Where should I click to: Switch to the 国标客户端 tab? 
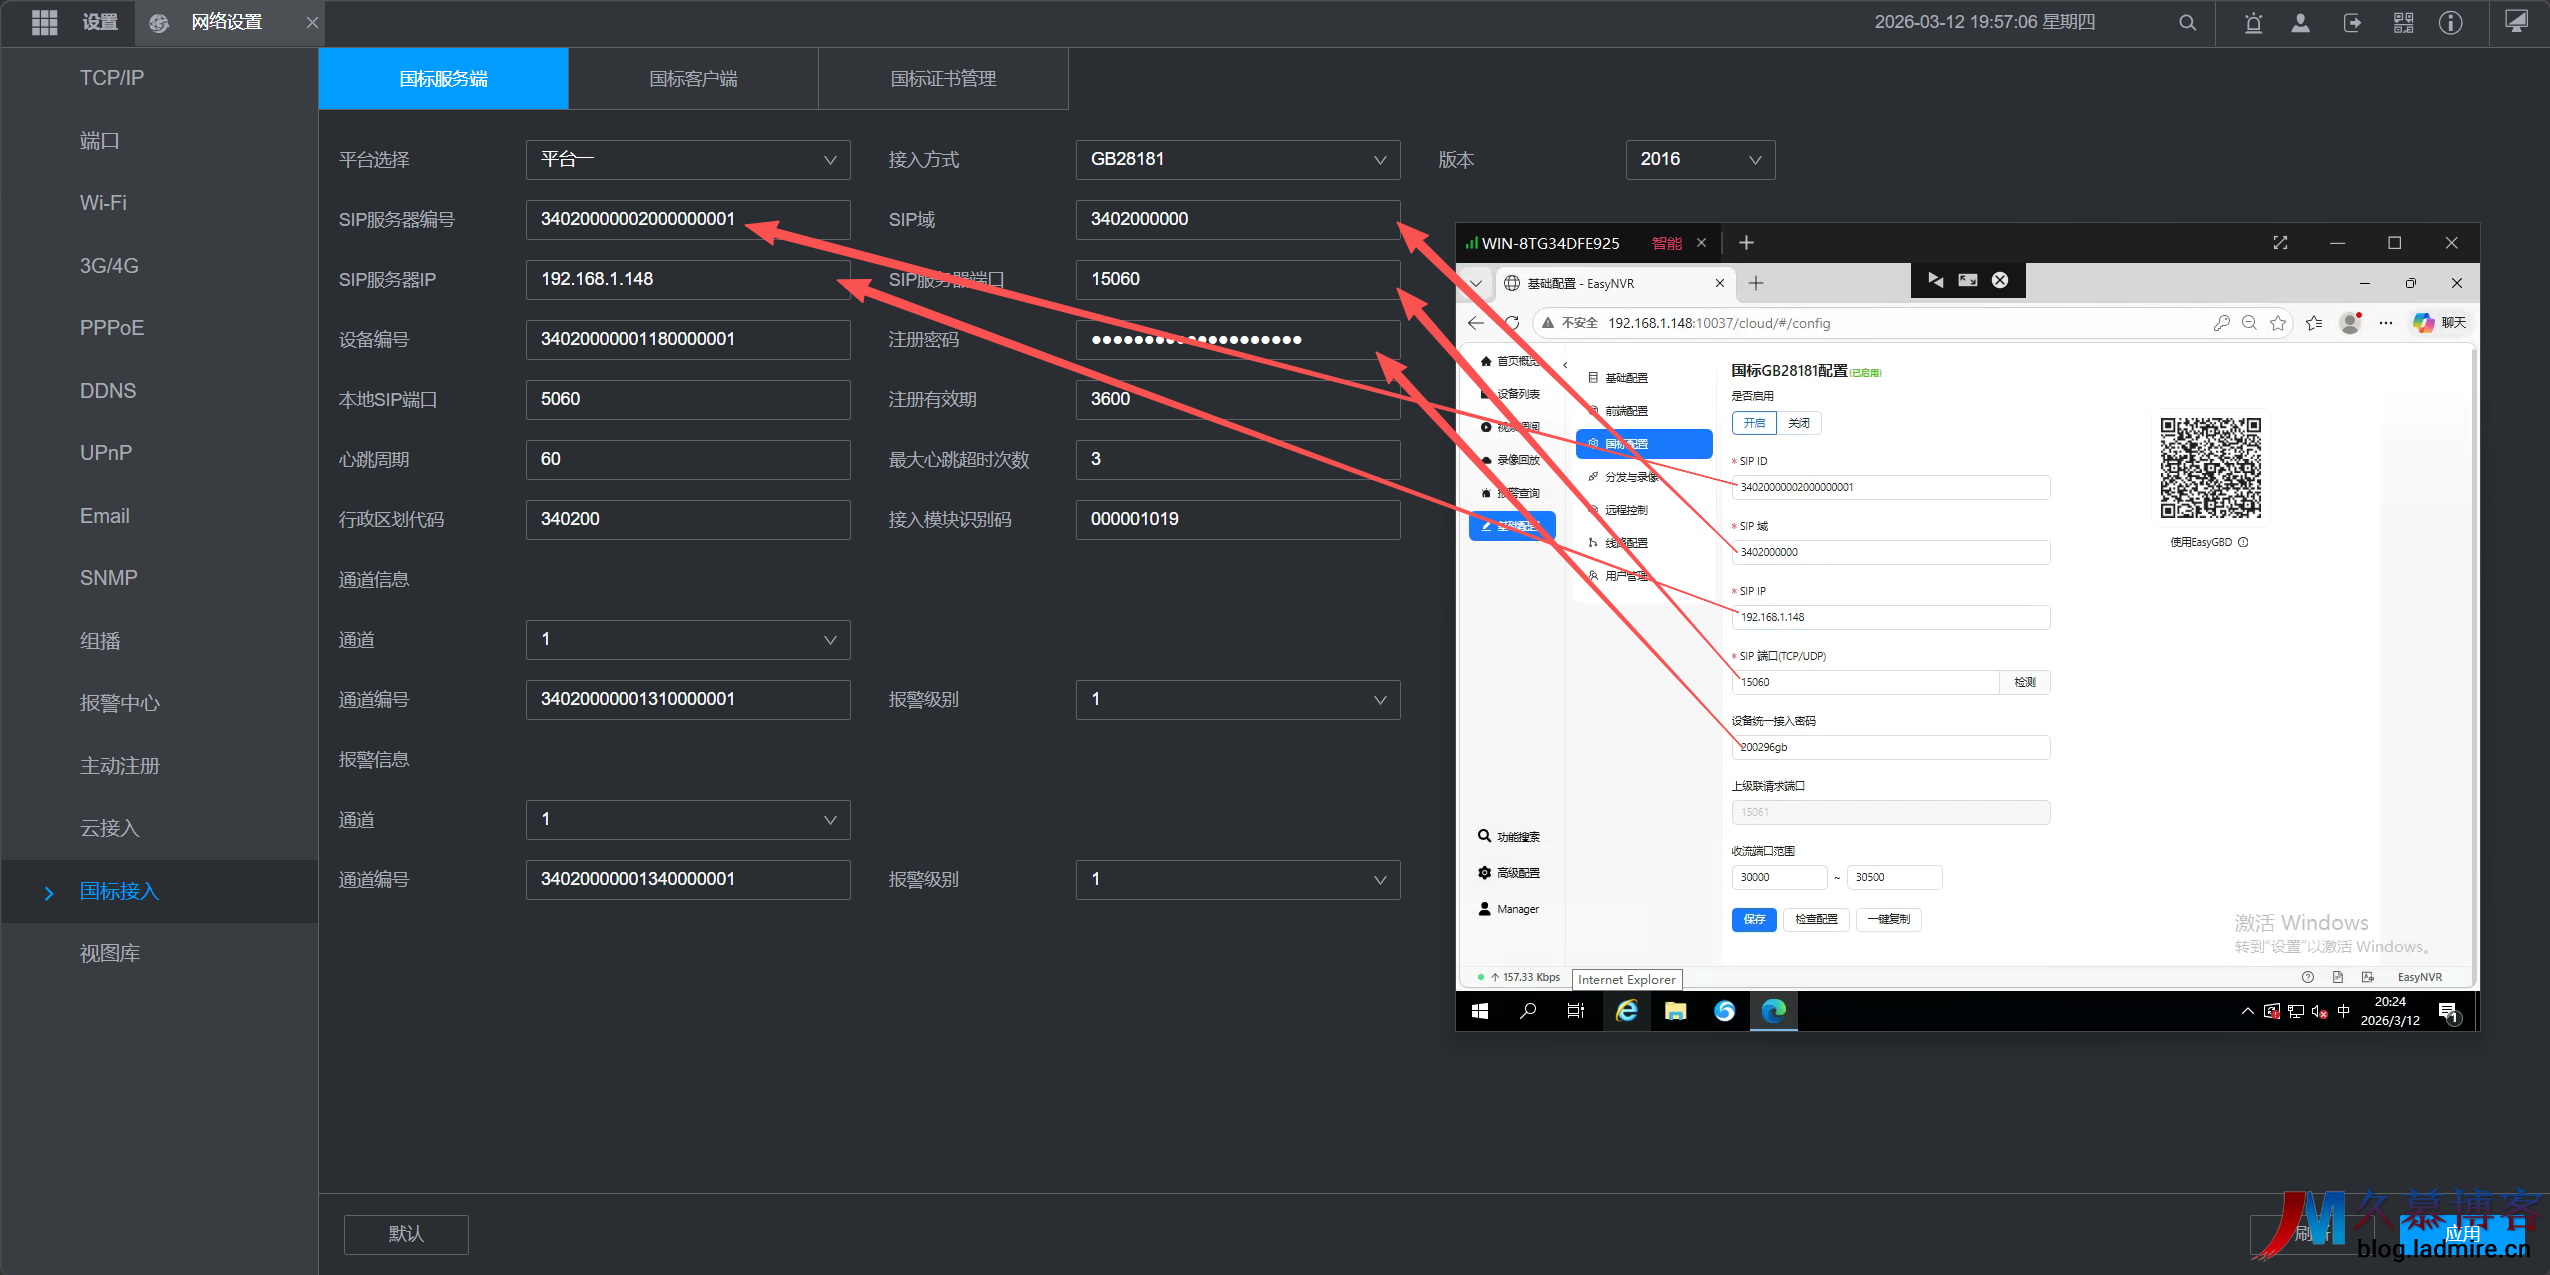(x=693, y=79)
